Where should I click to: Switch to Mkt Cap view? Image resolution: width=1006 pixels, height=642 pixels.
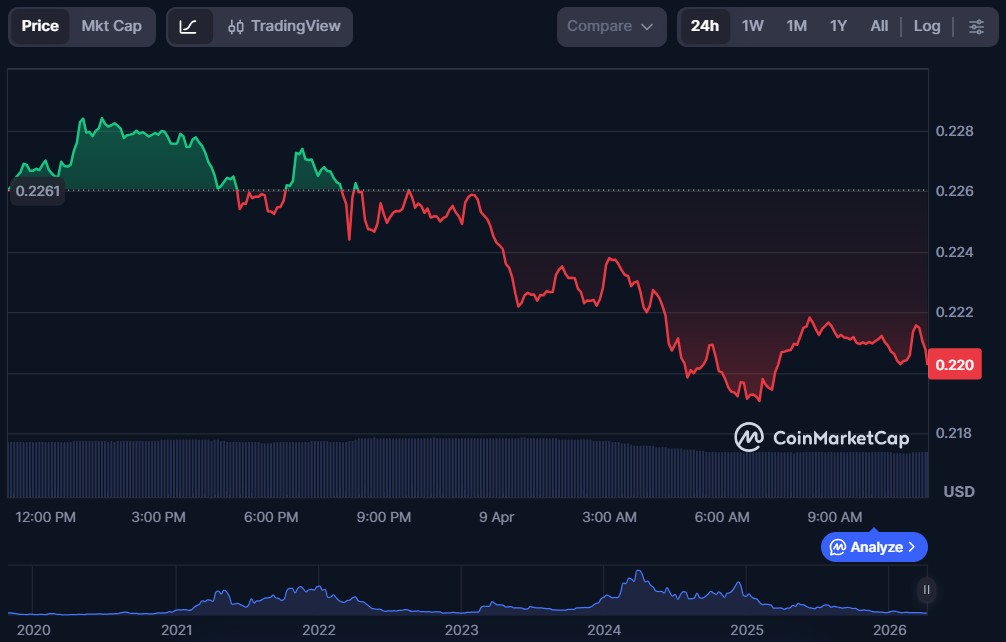coord(111,26)
